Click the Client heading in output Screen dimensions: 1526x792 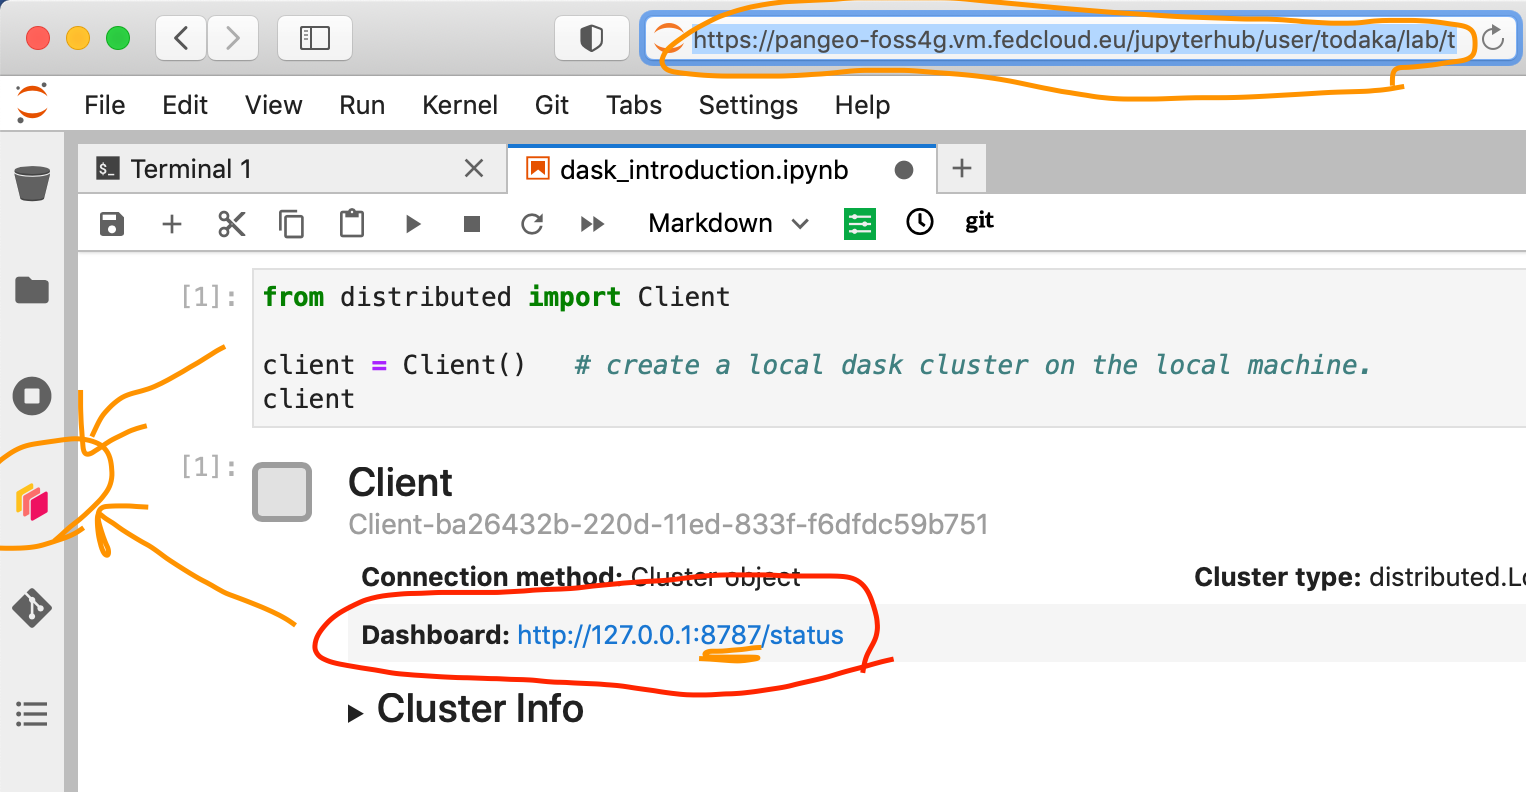[400, 483]
